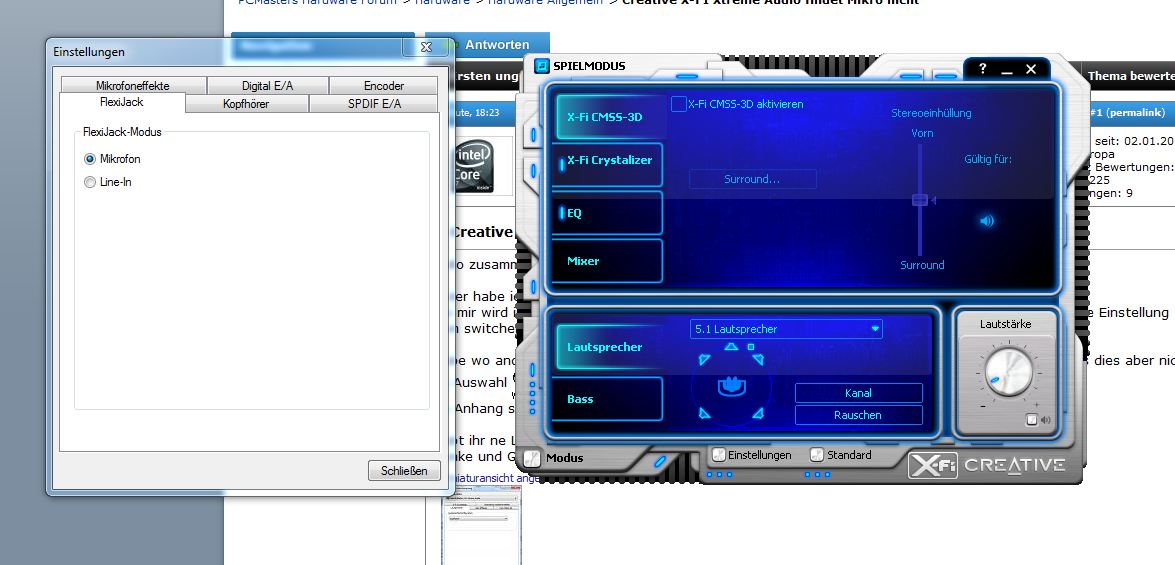The width and height of the screenshot is (1175, 565).
Task: Click the small square subwoofer icon
Action: point(751,347)
